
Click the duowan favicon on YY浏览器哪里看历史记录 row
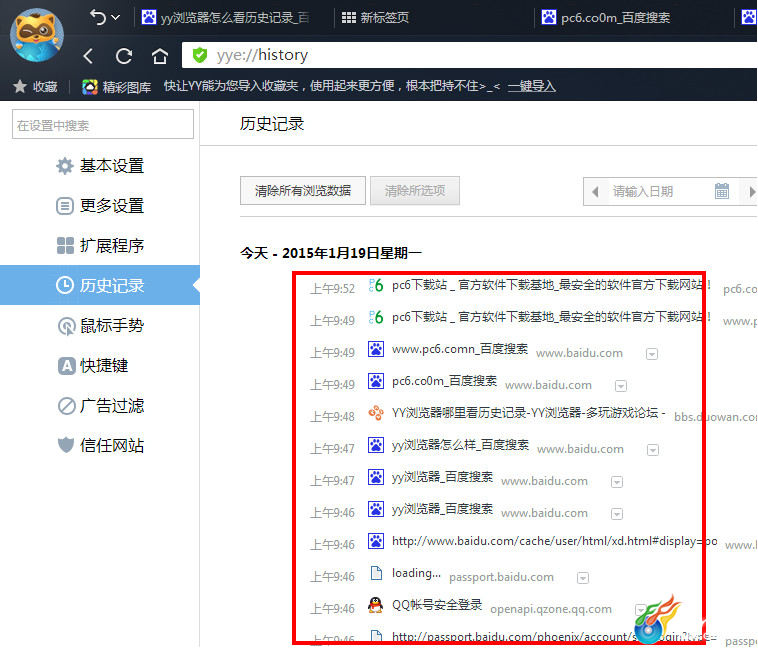pyautogui.click(x=376, y=413)
